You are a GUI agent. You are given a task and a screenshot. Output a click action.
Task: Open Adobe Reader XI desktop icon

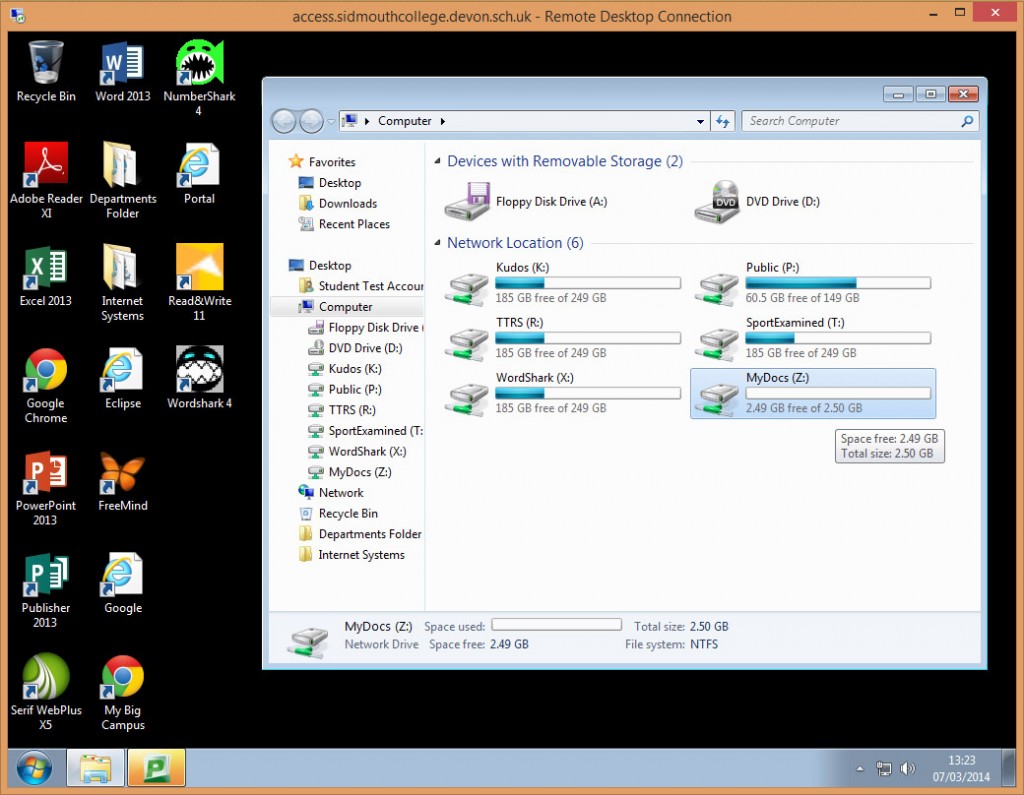pos(46,167)
